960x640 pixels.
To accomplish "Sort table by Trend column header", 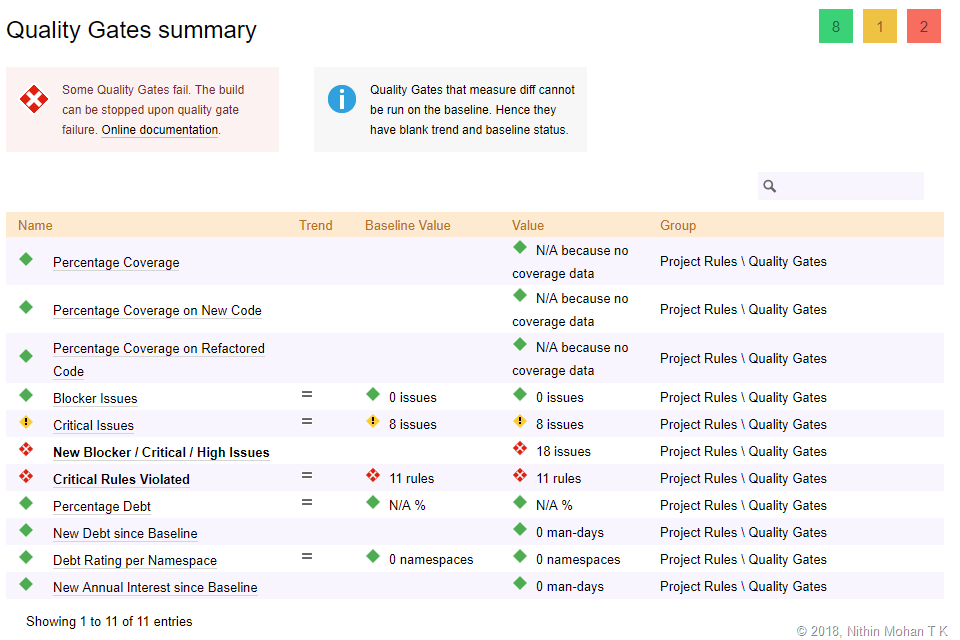I will coord(316,225).
